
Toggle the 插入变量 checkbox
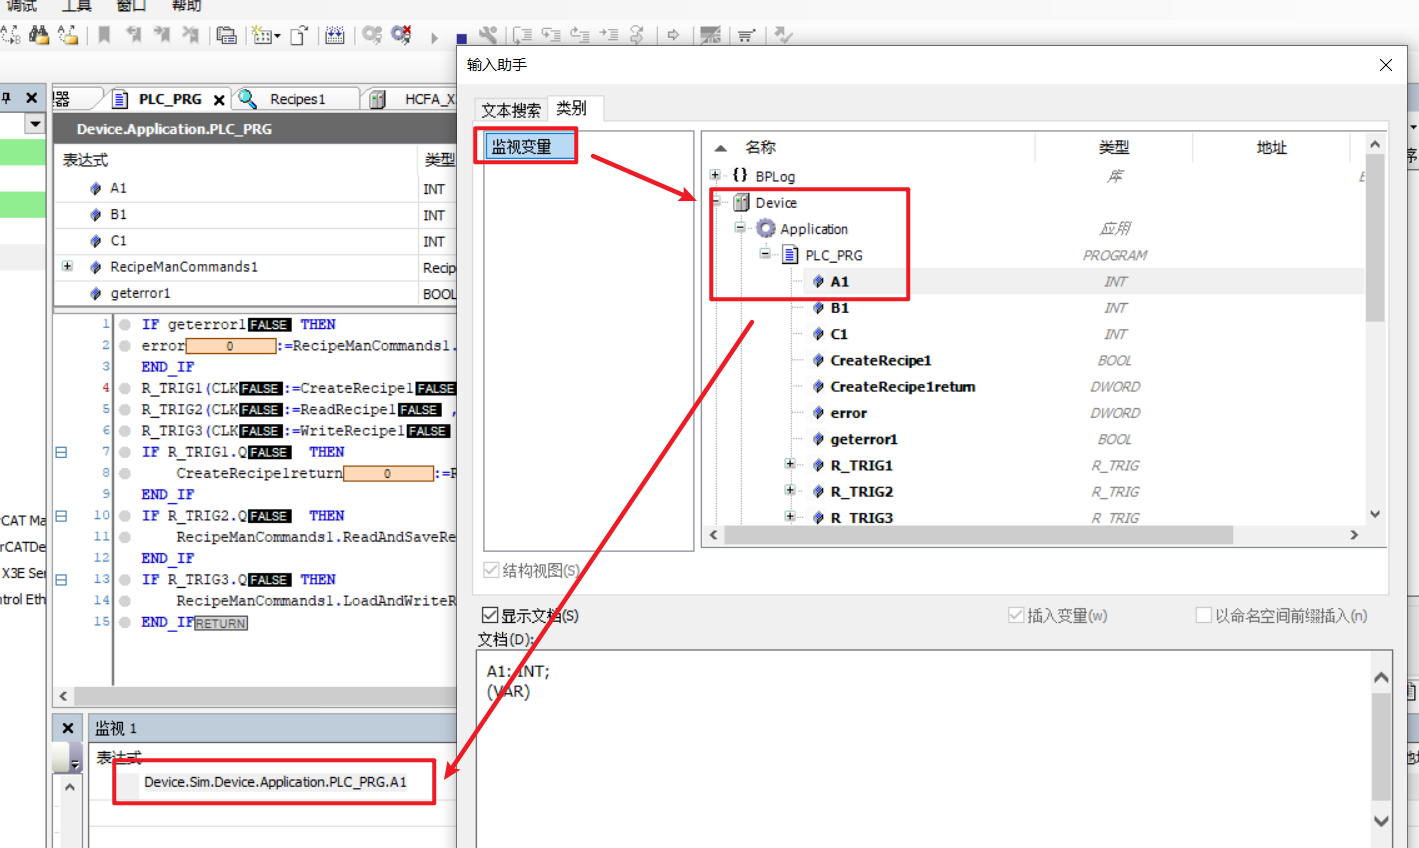coord(1016,615)
